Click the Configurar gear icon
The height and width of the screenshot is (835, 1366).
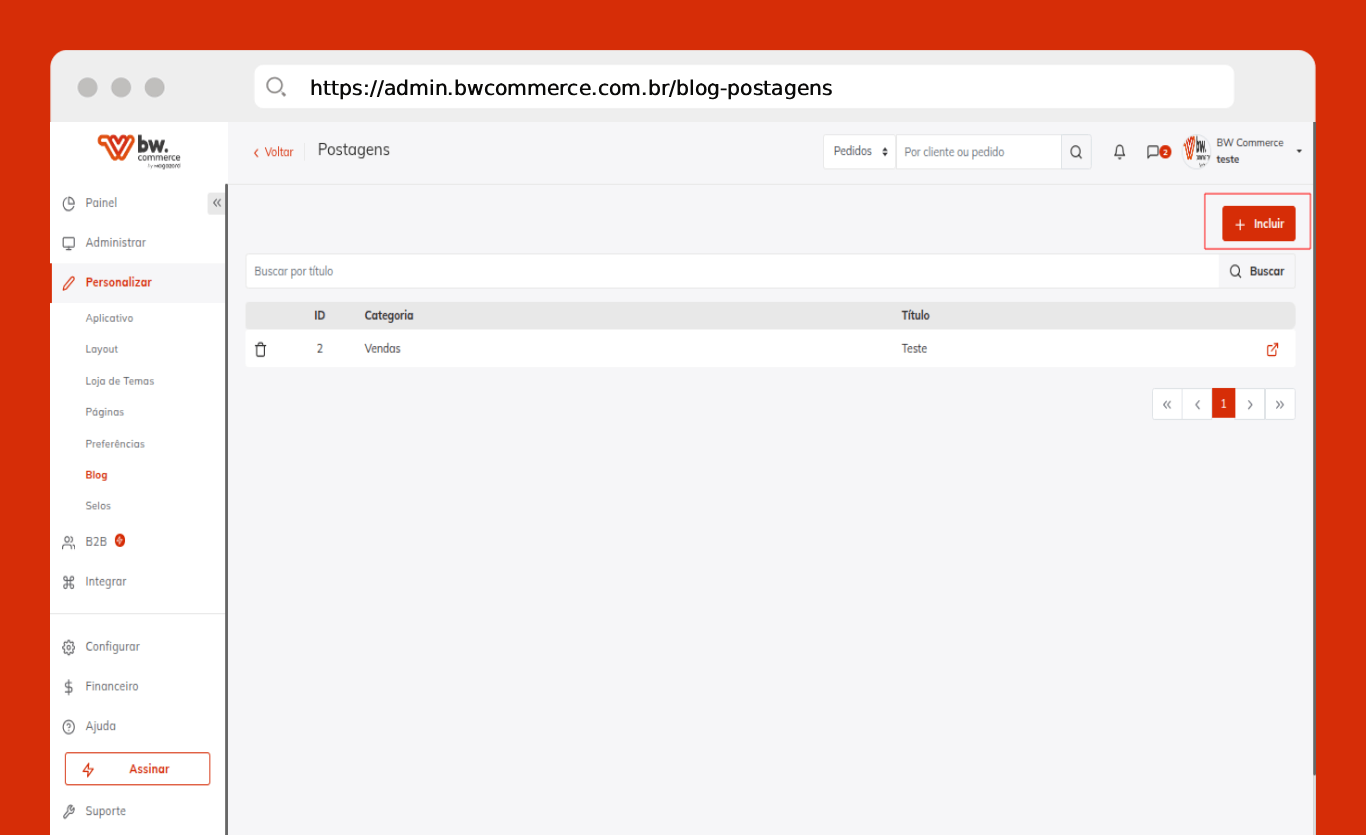coord(69,647)
